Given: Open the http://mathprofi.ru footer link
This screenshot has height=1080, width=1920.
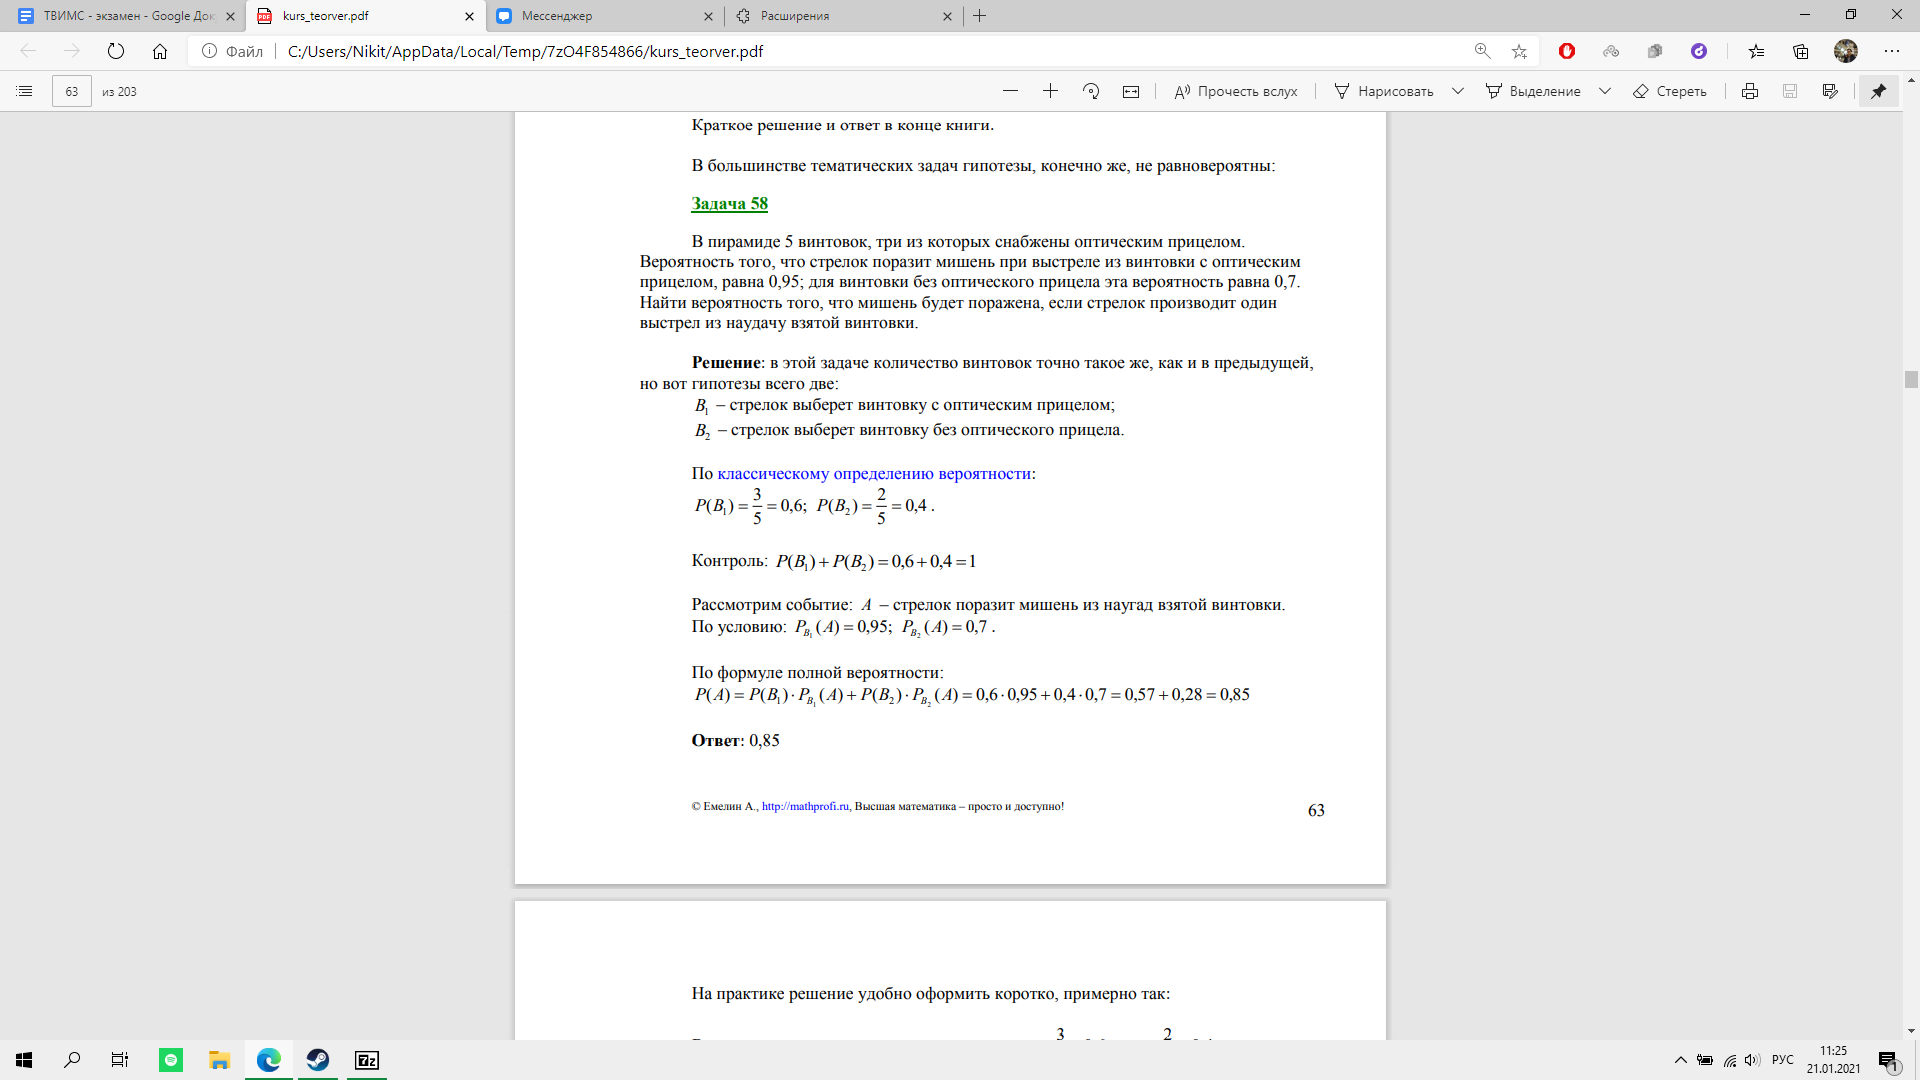Looking at the screenshot, I should click(805, 806).
